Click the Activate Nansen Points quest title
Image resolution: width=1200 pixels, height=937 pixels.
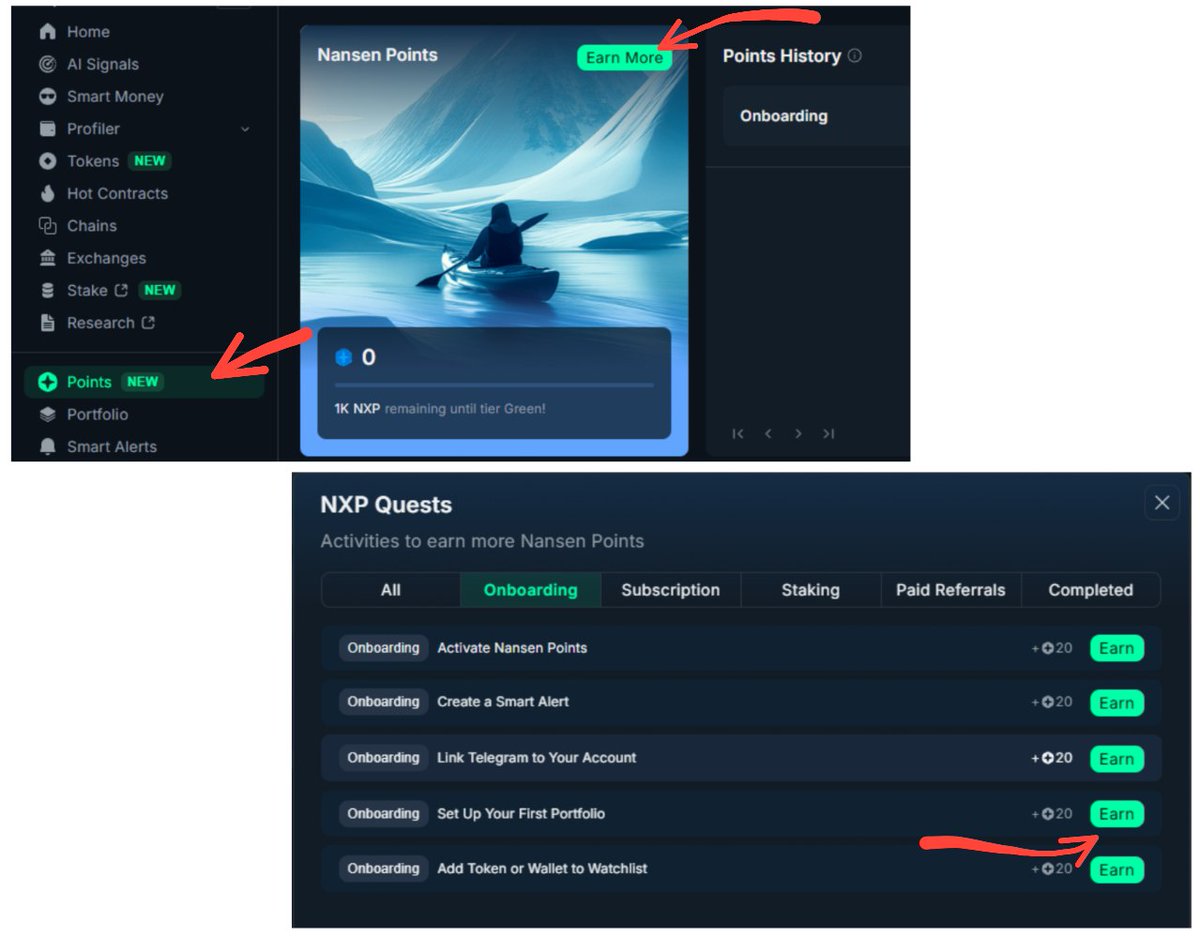pyautogui.click(x=512, y=648)
